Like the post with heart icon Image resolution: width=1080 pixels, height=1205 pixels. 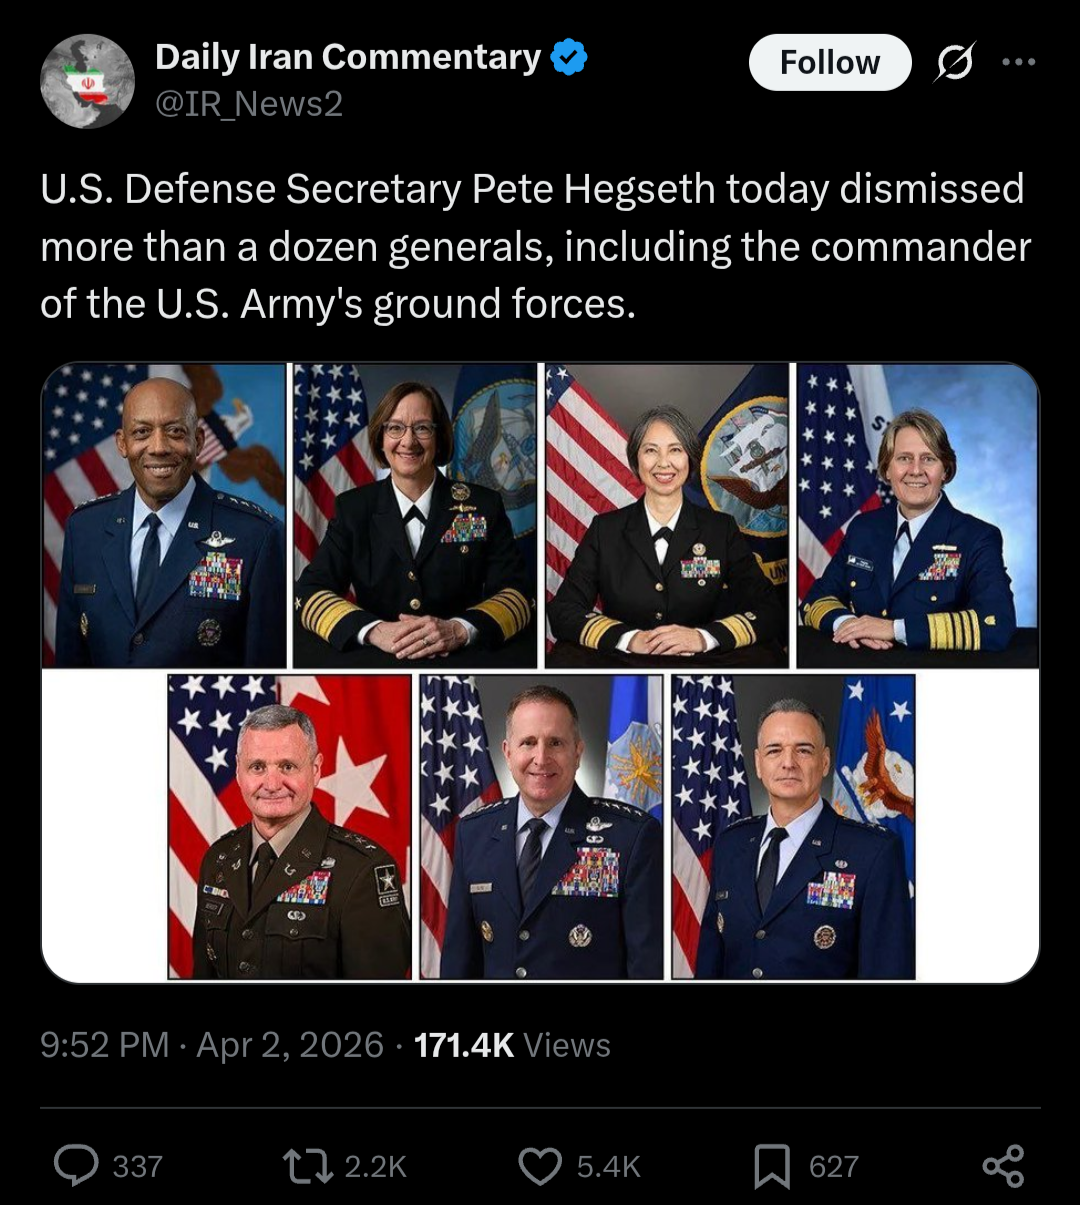pos(540,1166)
